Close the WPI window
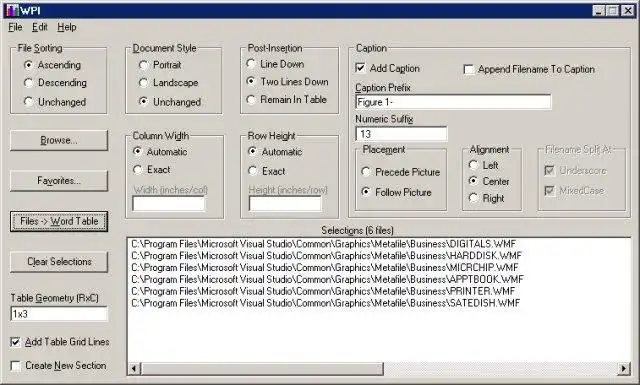 628,11
